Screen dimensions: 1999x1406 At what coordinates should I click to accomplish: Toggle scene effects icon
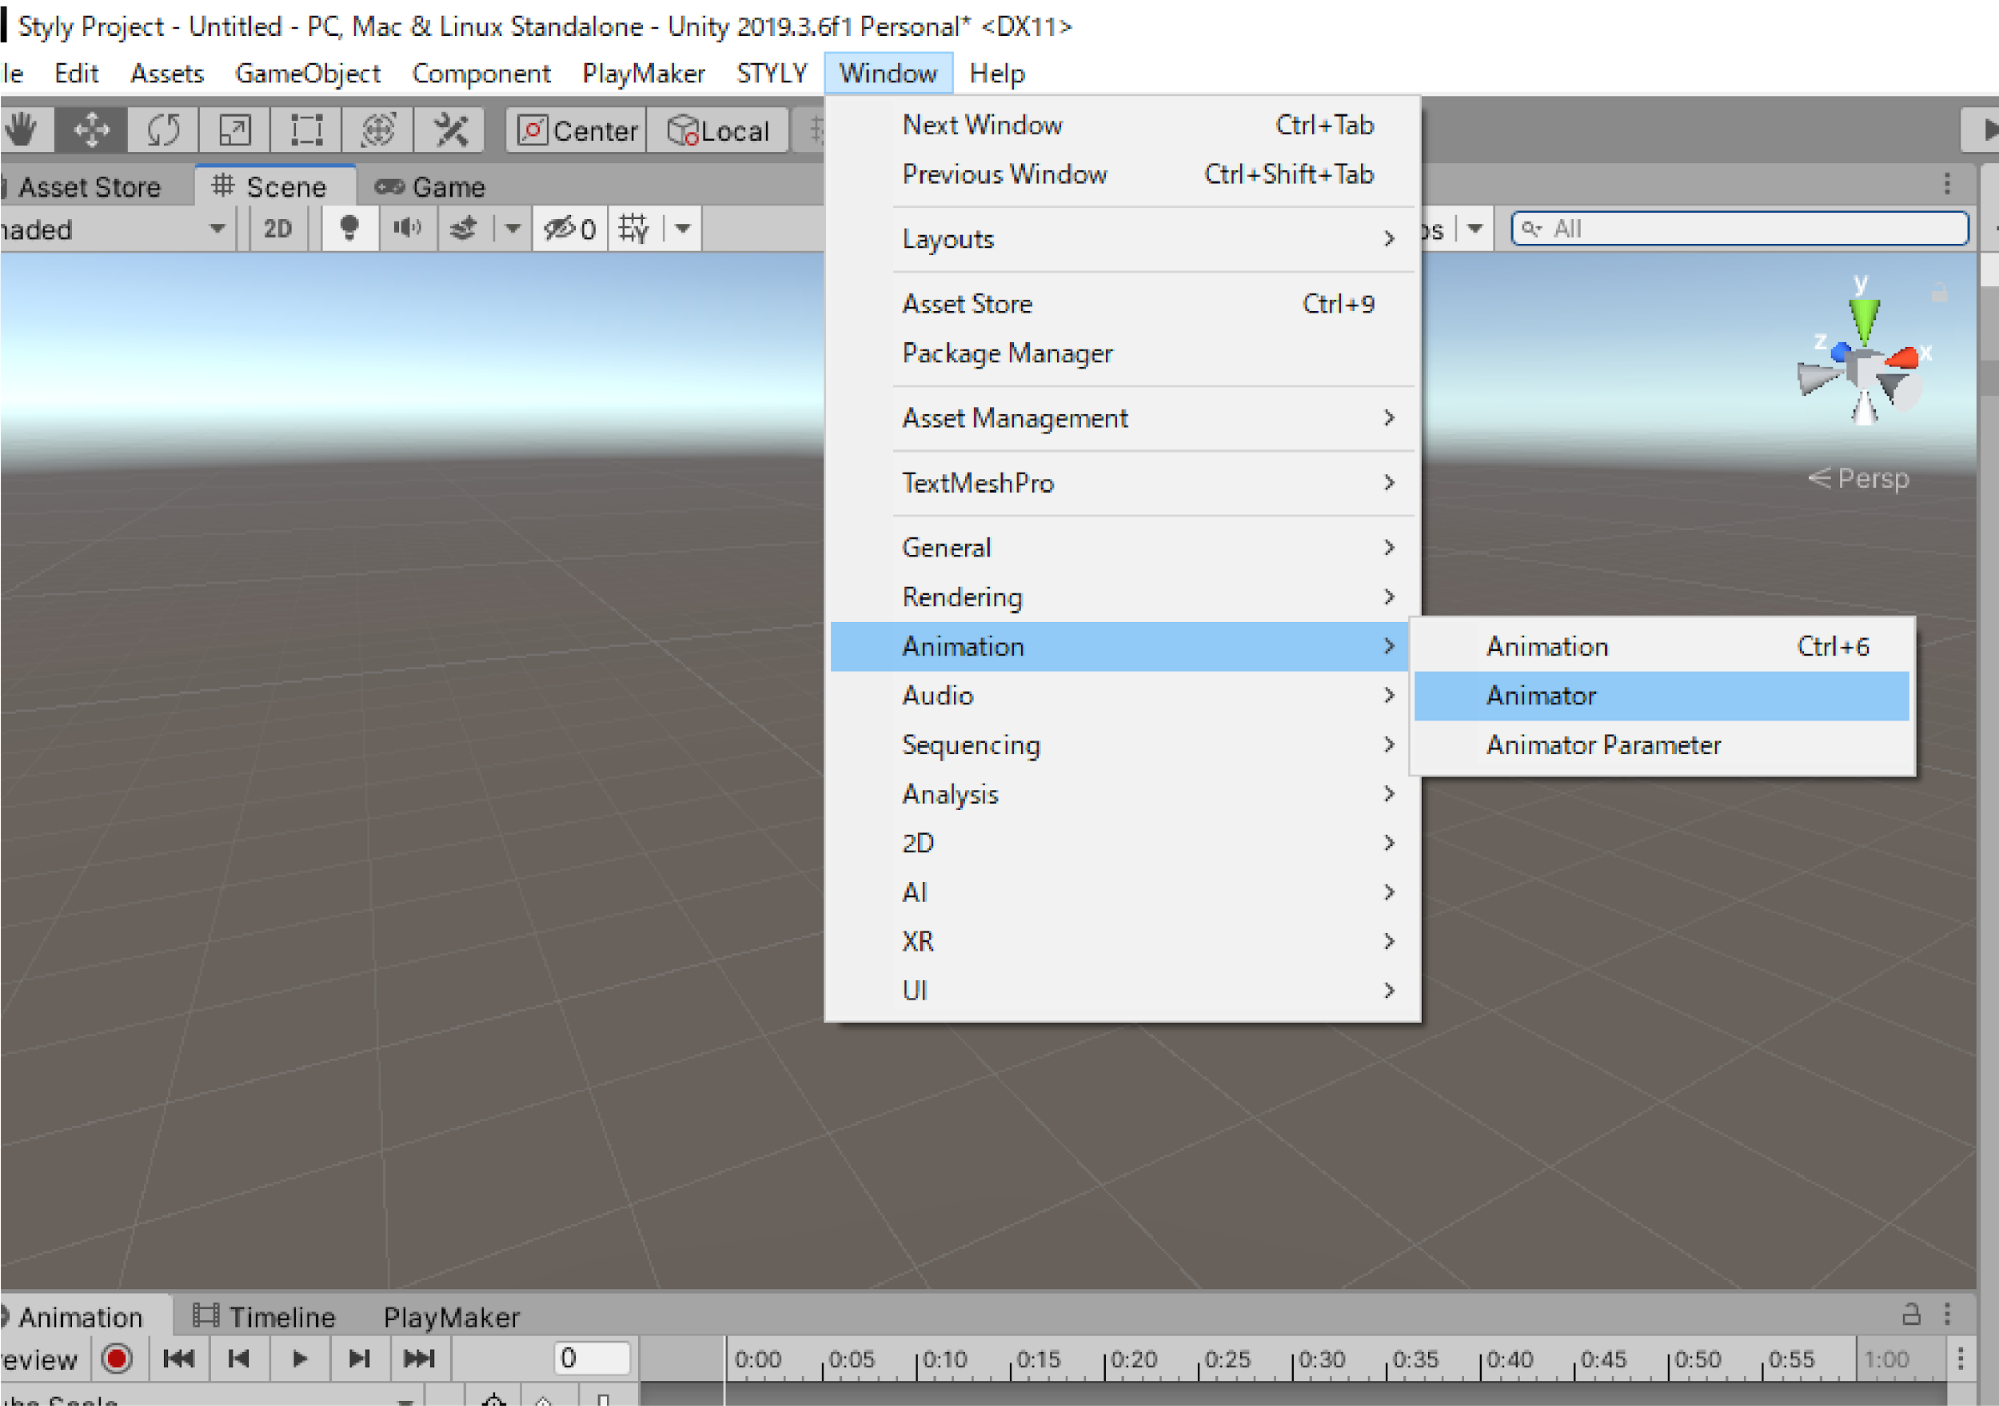click(x=463, y=229)
